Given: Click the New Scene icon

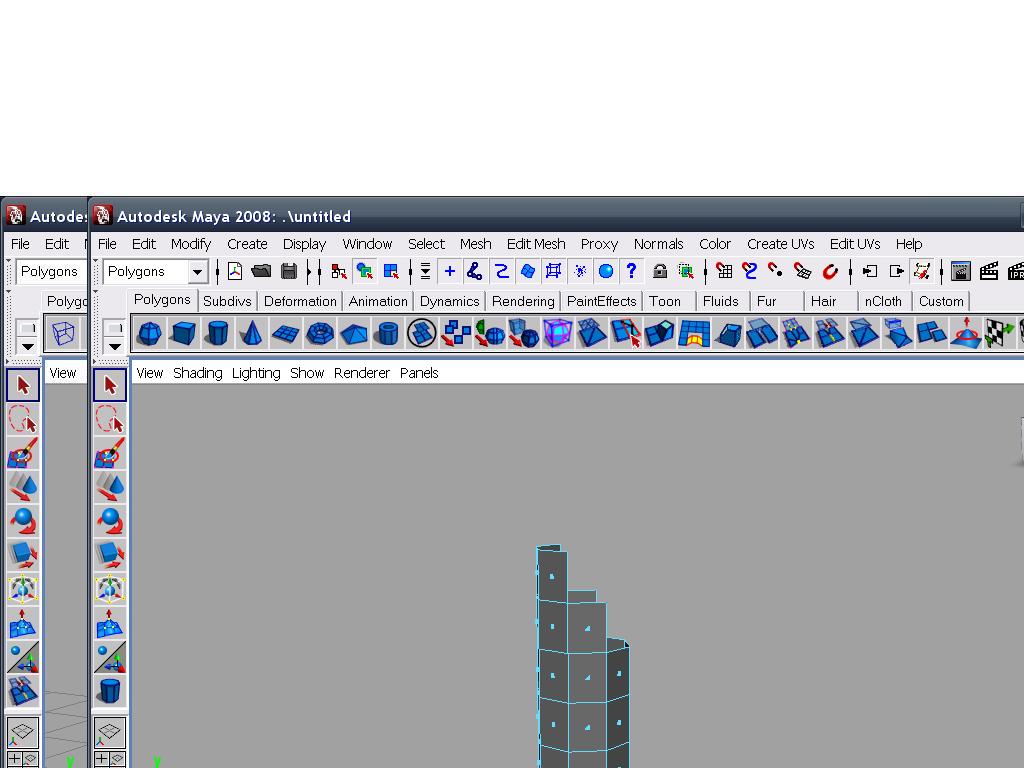Looking at the screenshot, I should 234,271.
